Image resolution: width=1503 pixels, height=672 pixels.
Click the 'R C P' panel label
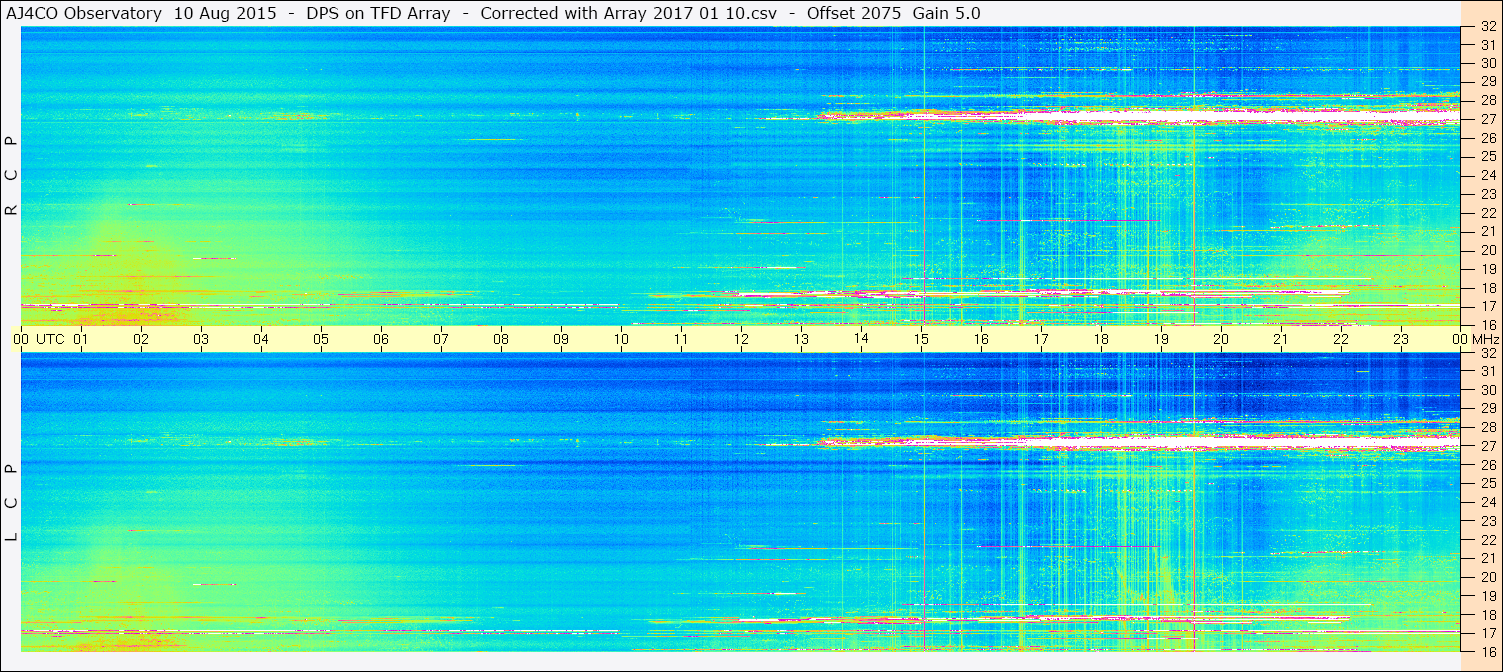point(12,176)
